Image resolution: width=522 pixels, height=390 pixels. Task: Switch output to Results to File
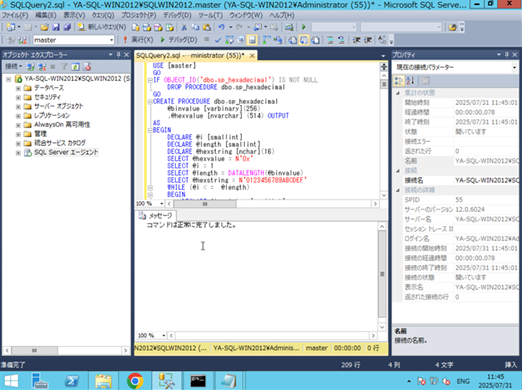[x=315, y=40]
